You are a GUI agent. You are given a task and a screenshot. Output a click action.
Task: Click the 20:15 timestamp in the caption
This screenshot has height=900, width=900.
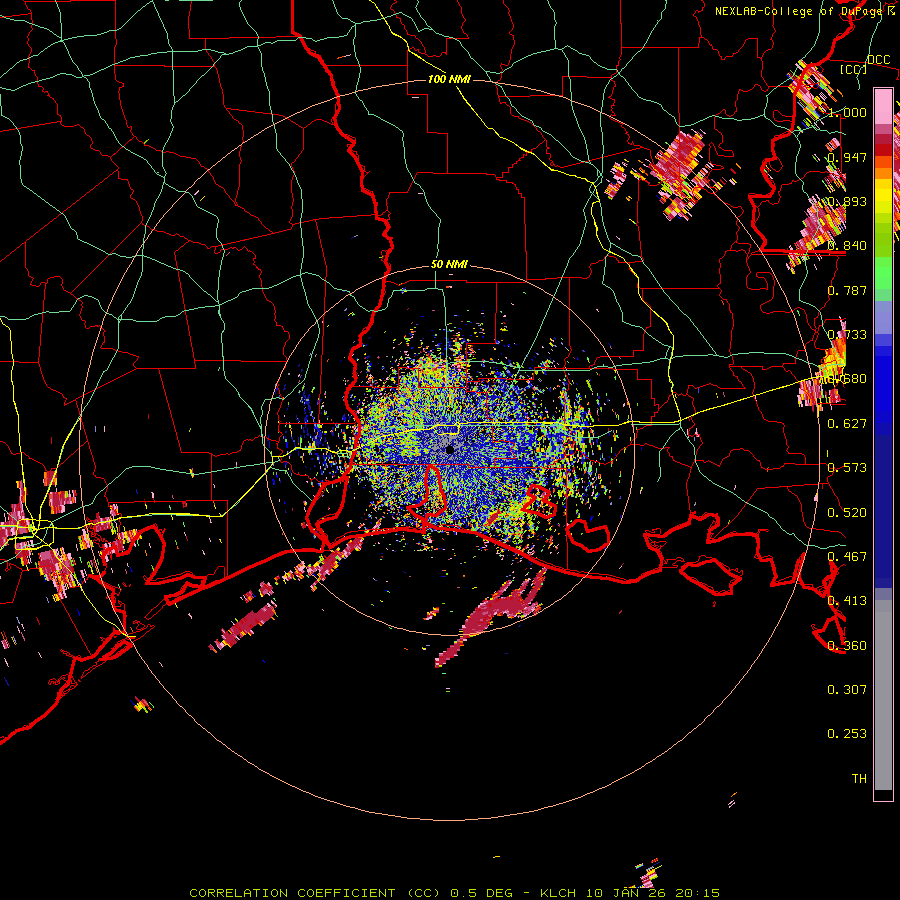point(697,893)
